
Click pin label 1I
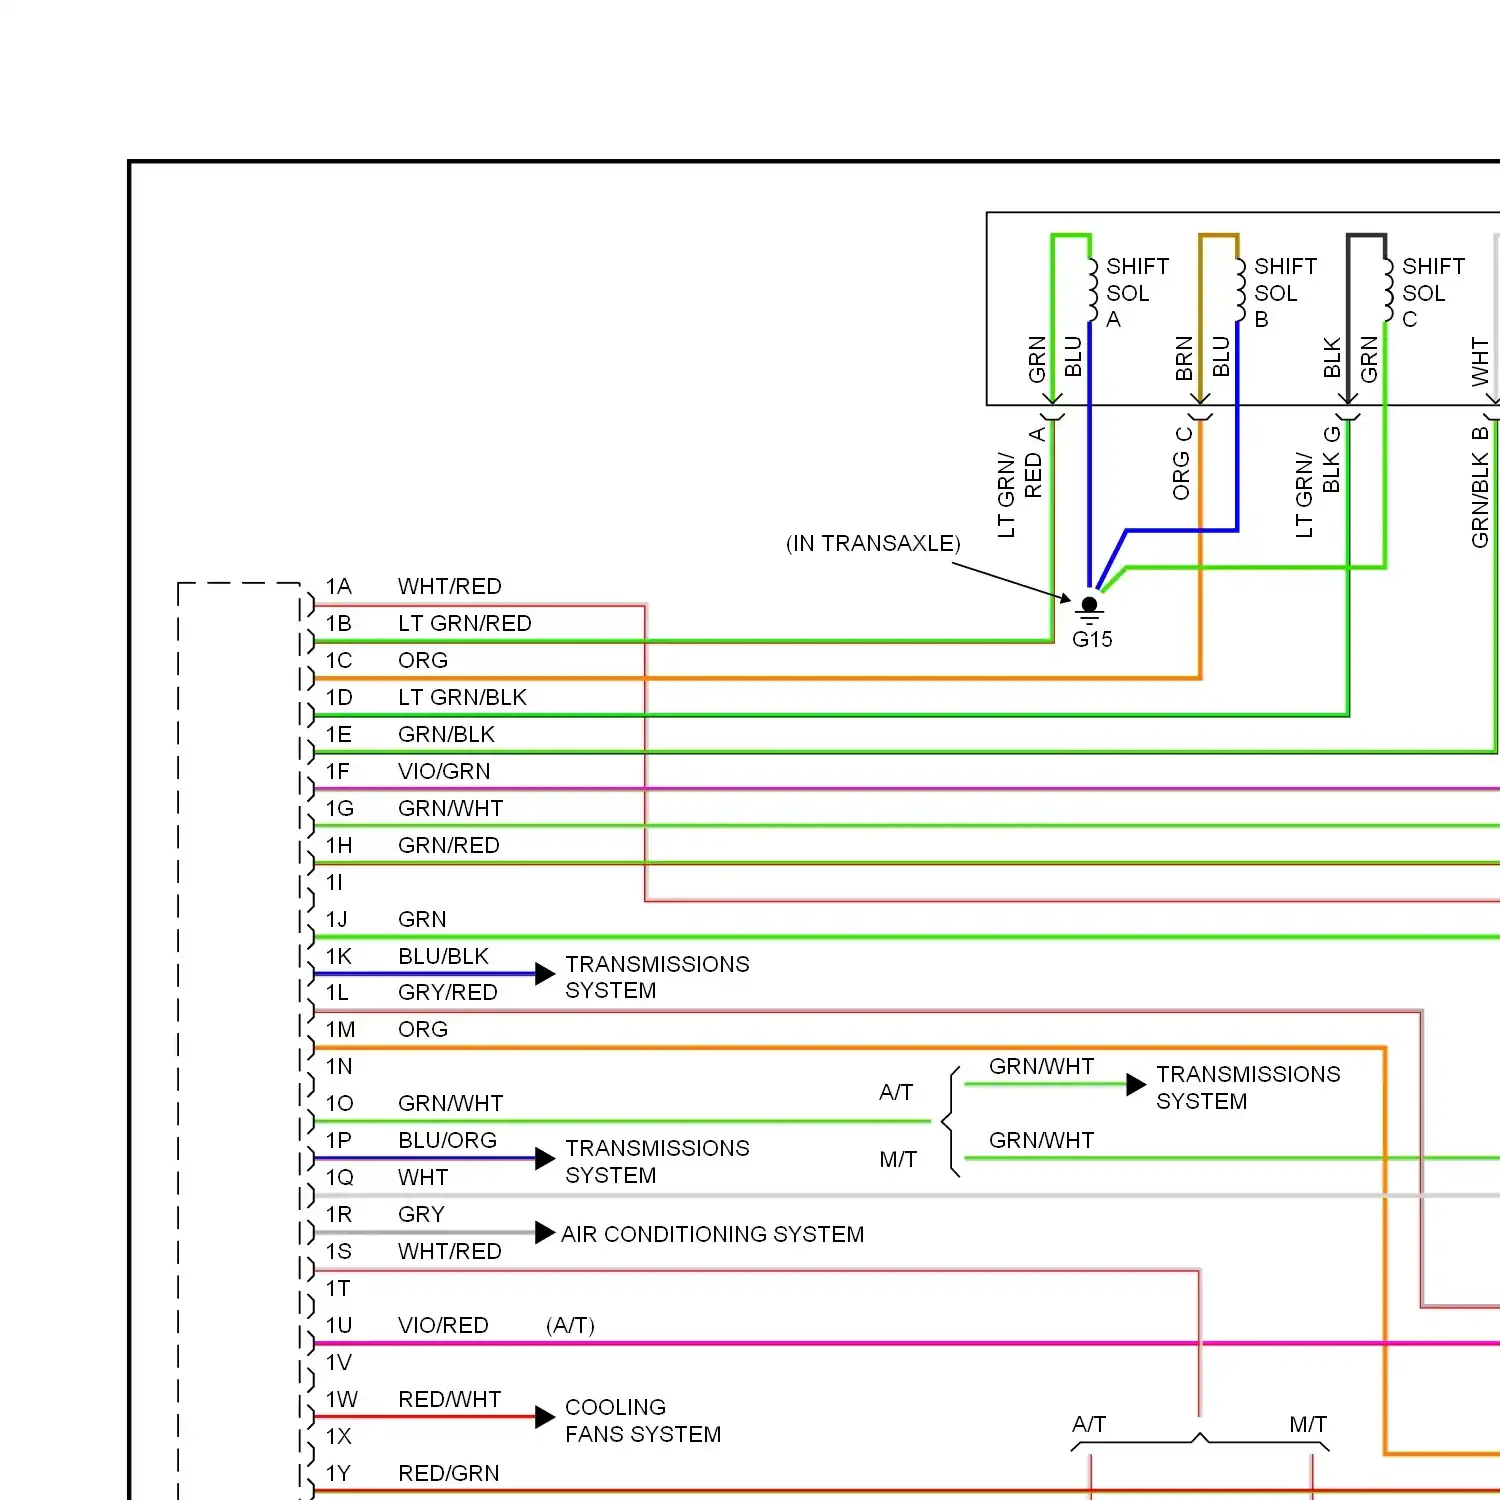point(334,883)
